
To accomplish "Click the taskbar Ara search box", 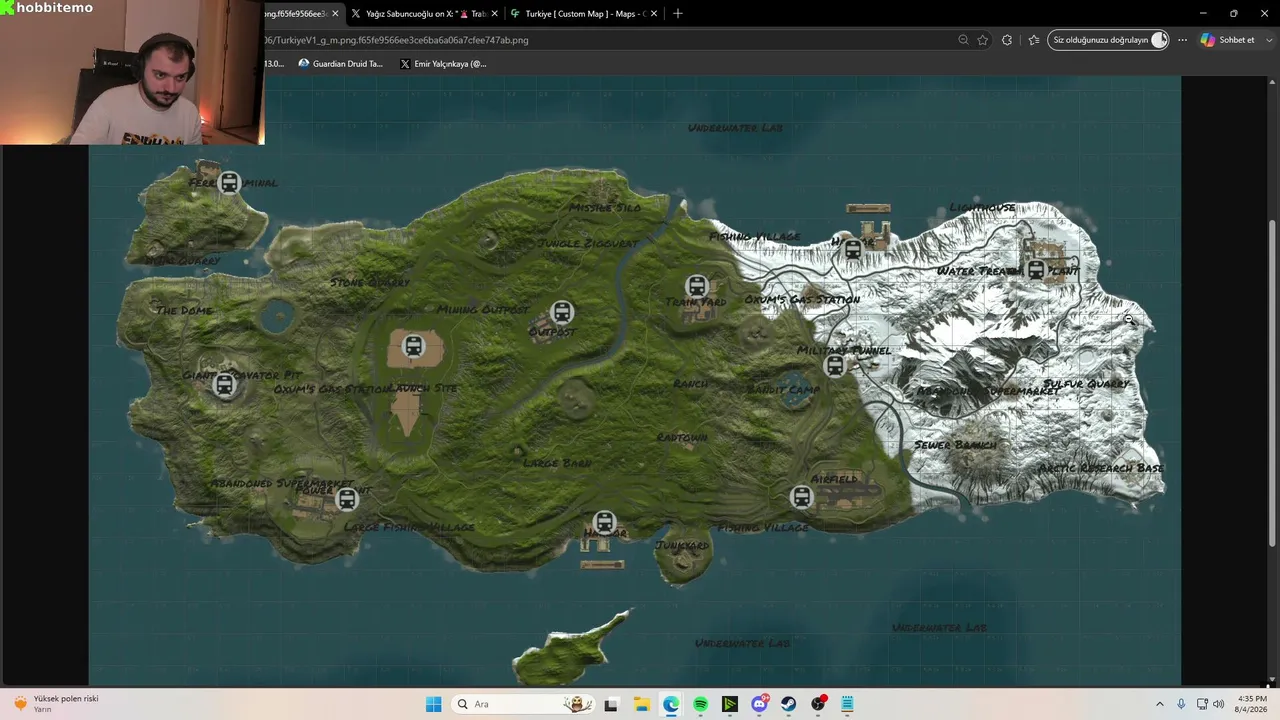I will (522, 704).
